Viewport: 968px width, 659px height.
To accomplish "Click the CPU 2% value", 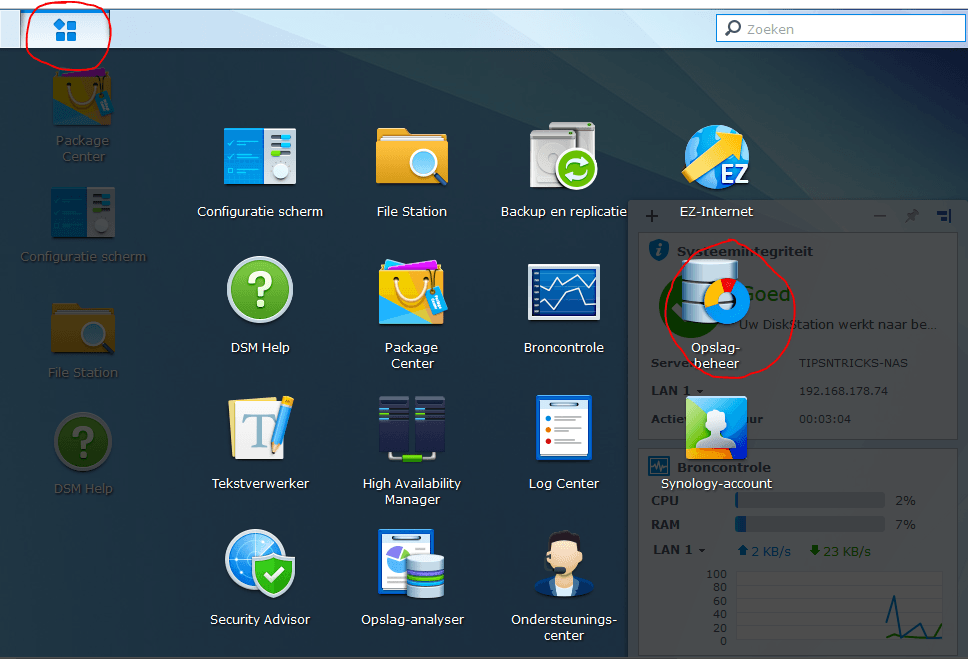I will click(905, 500).
